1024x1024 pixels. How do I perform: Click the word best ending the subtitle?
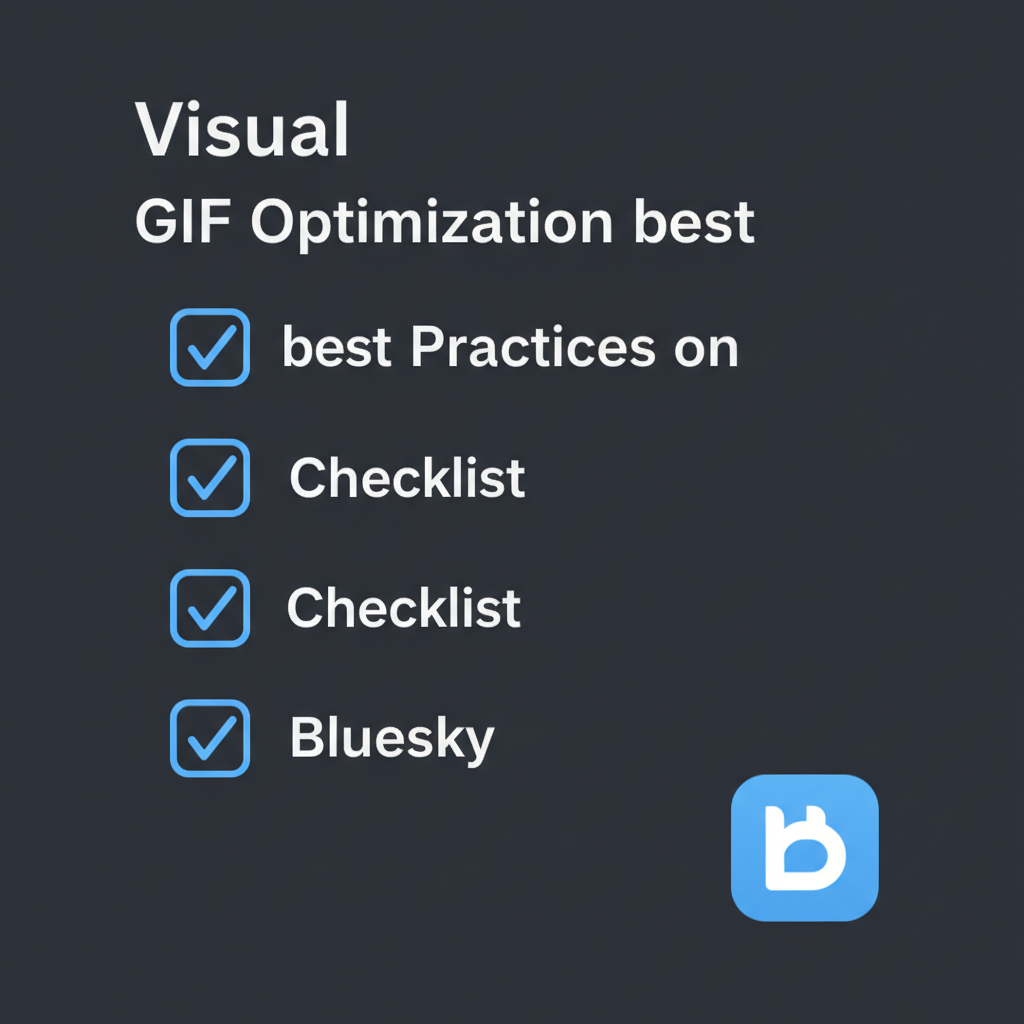694,221
